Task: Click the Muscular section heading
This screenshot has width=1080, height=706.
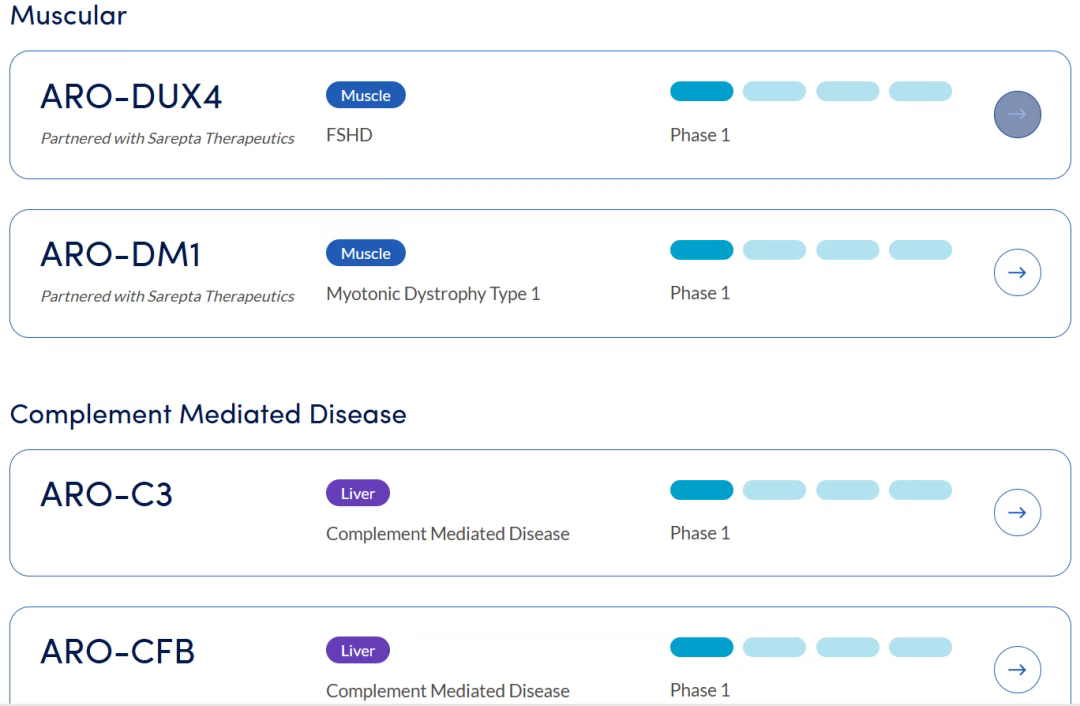Action: 68,16
